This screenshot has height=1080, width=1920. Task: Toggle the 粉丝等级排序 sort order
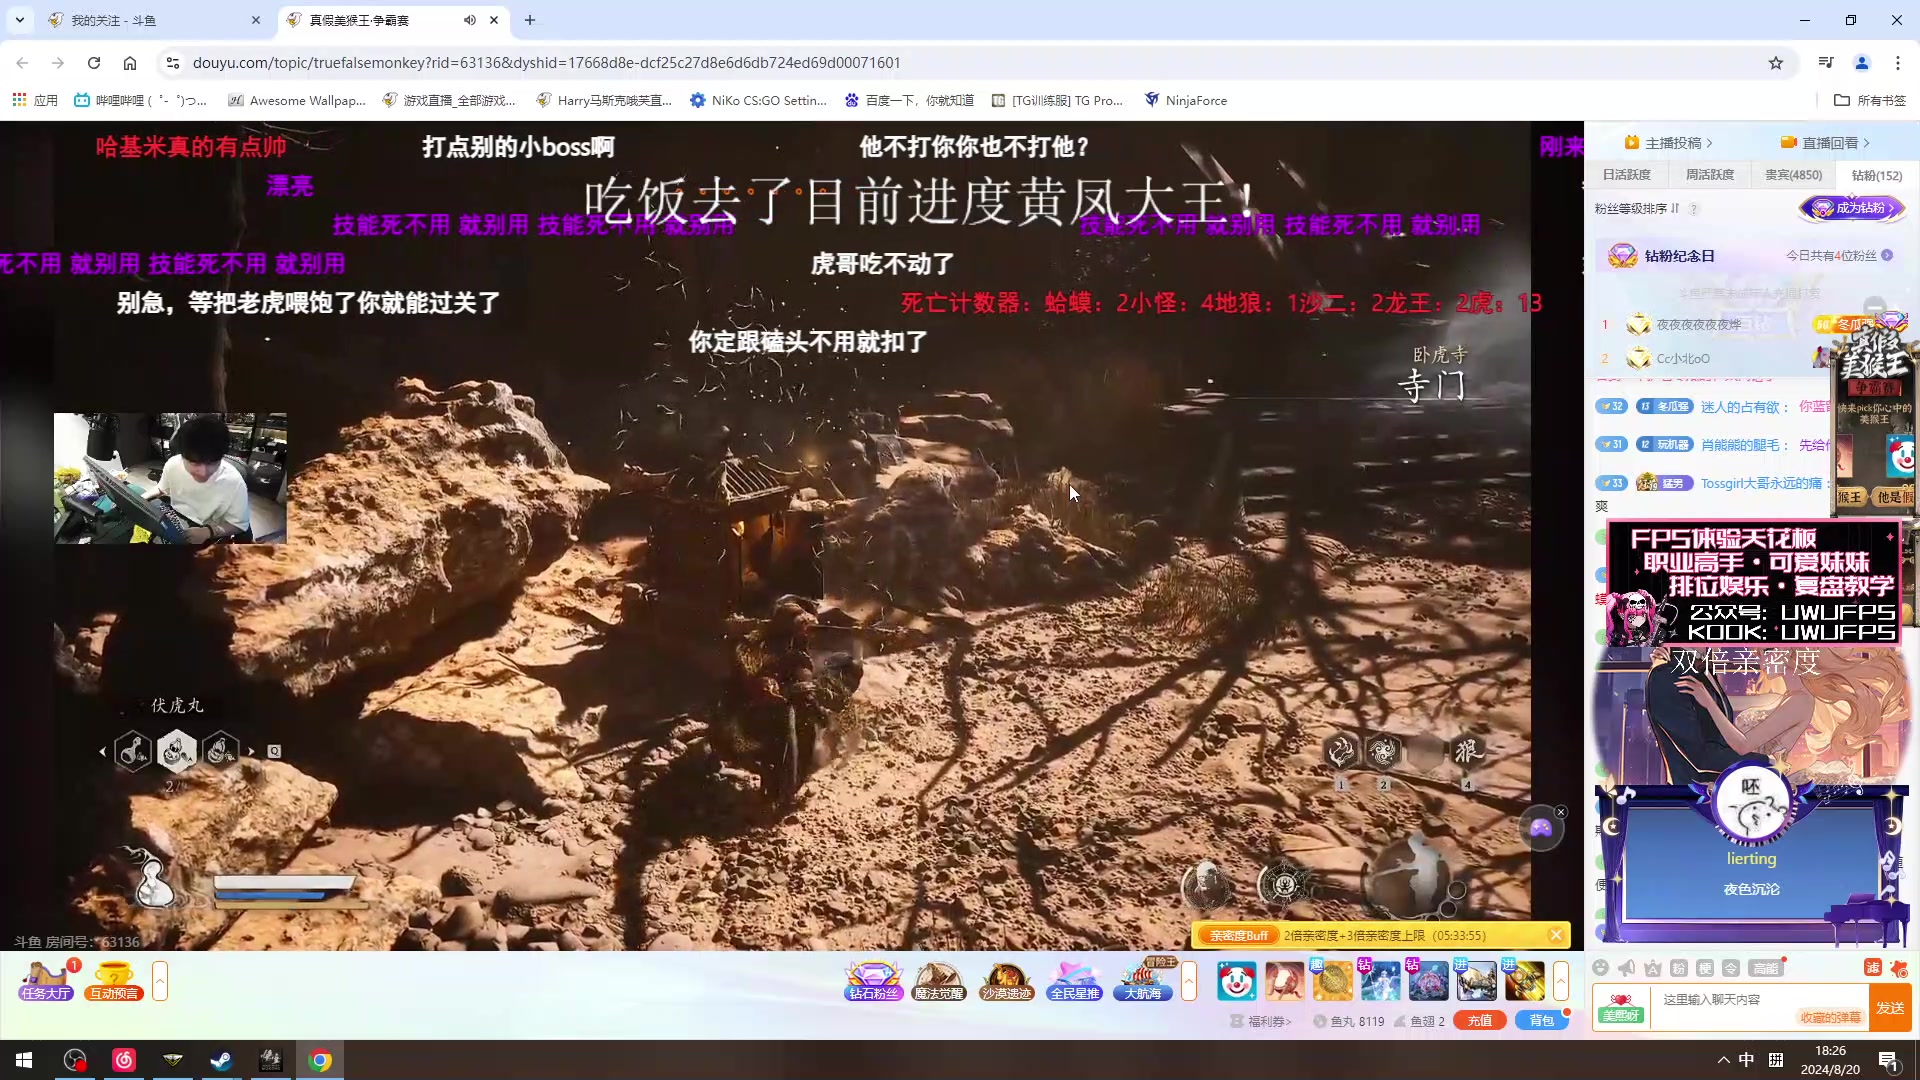pos(1637,208)
